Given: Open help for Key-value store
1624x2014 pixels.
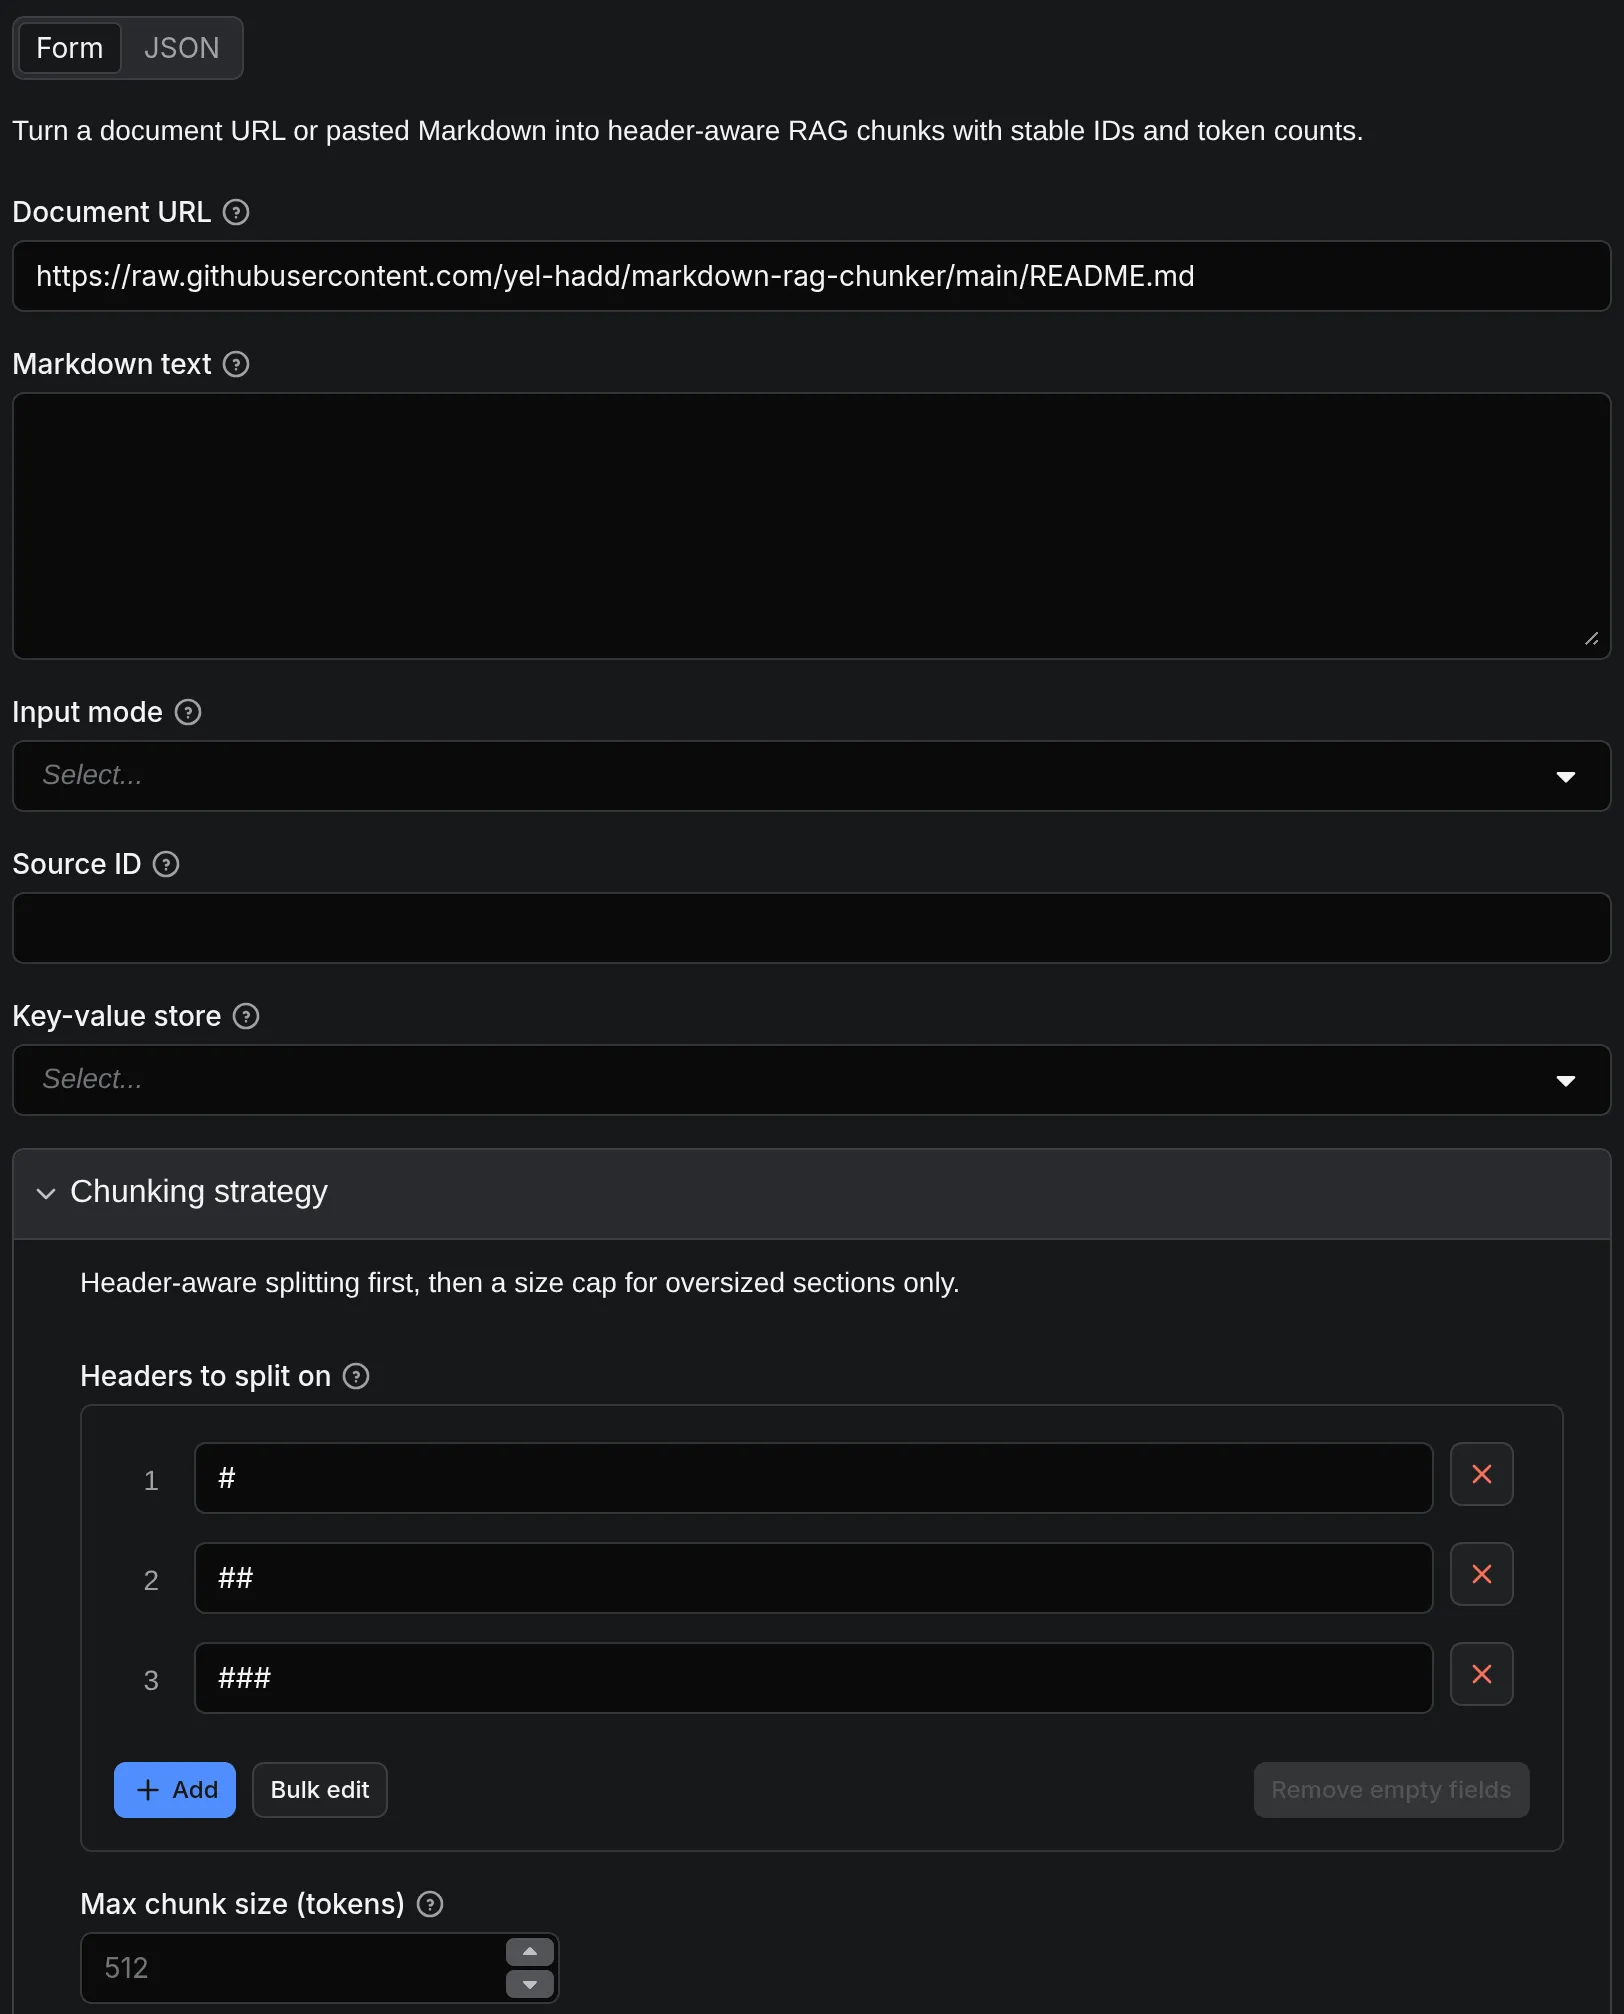Looking at the screenshot, I should [246, 1016].
